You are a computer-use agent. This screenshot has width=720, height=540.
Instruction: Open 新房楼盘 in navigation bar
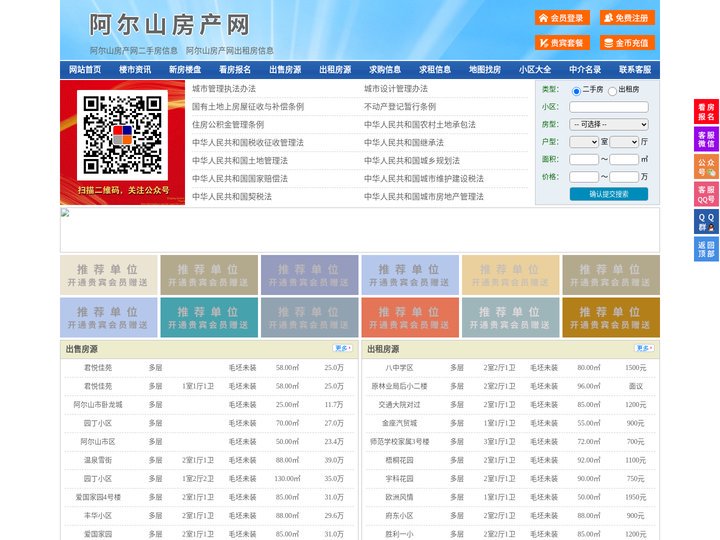point(185,70)
